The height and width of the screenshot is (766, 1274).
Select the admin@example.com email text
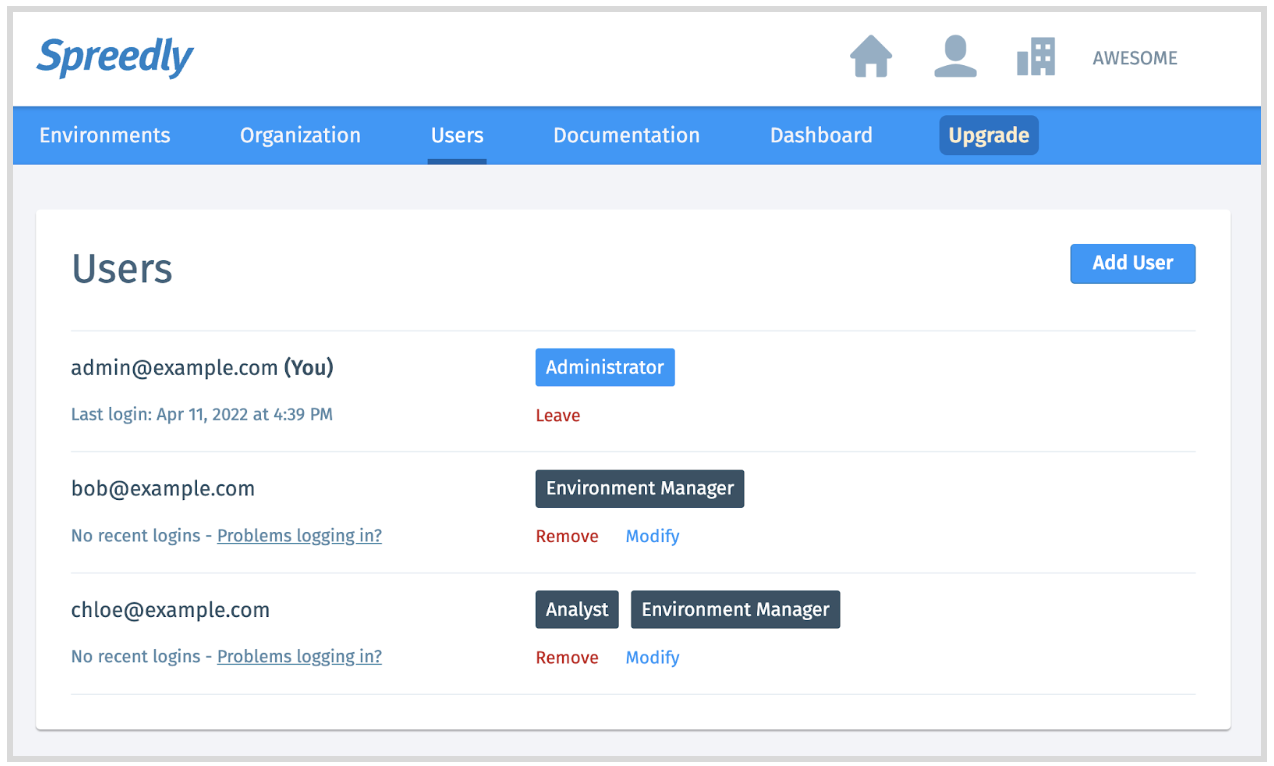click(174, 368)
